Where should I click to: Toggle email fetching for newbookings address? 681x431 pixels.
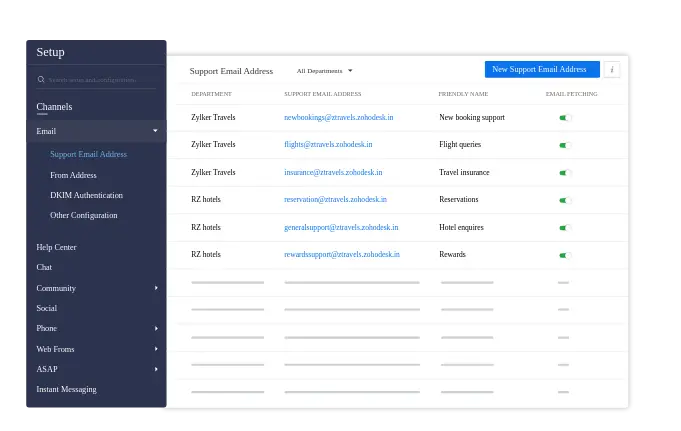coord(563,118)
